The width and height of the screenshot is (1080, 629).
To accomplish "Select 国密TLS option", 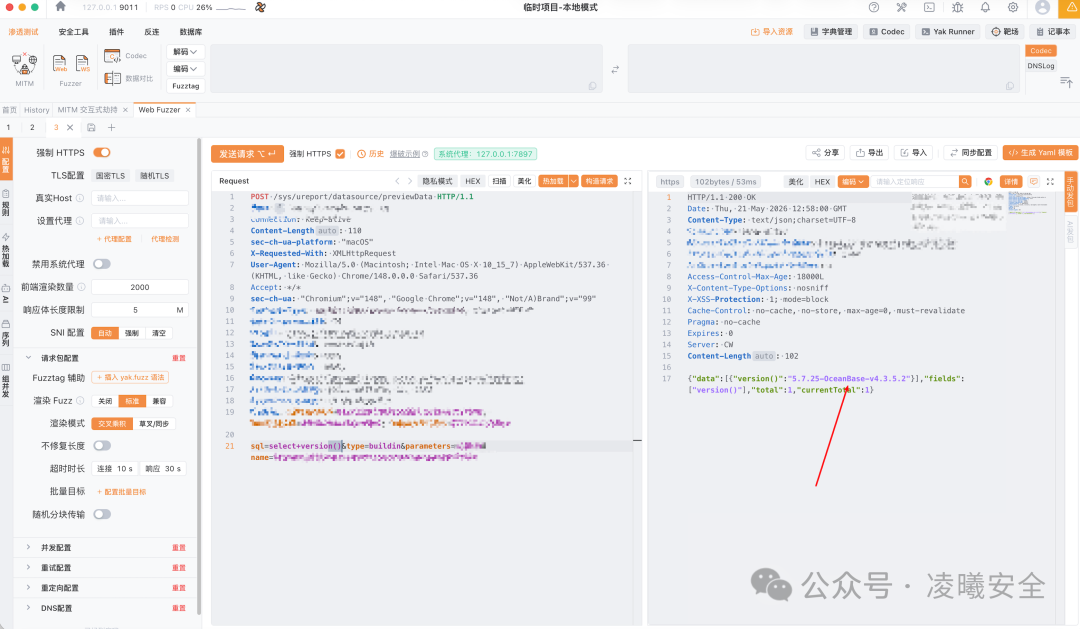I will pos(110,176).
